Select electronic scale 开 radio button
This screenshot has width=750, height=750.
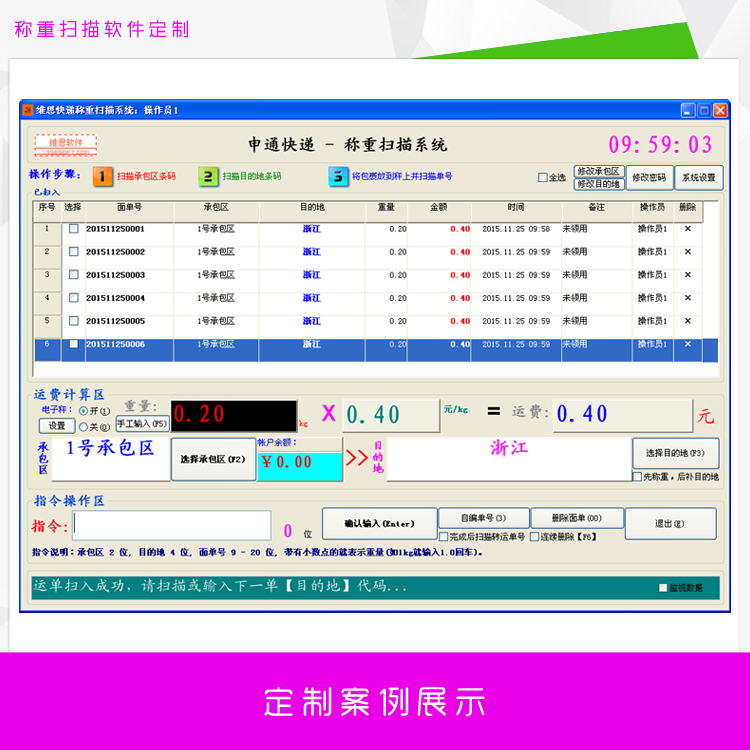tap(83, 411)
